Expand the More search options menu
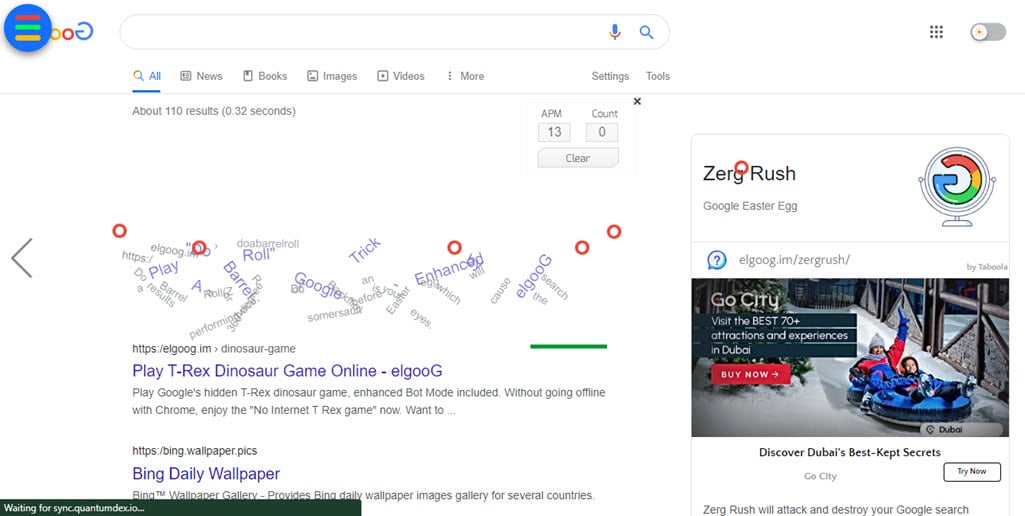Screen dimensions: 1025x516 click(465, 76)
